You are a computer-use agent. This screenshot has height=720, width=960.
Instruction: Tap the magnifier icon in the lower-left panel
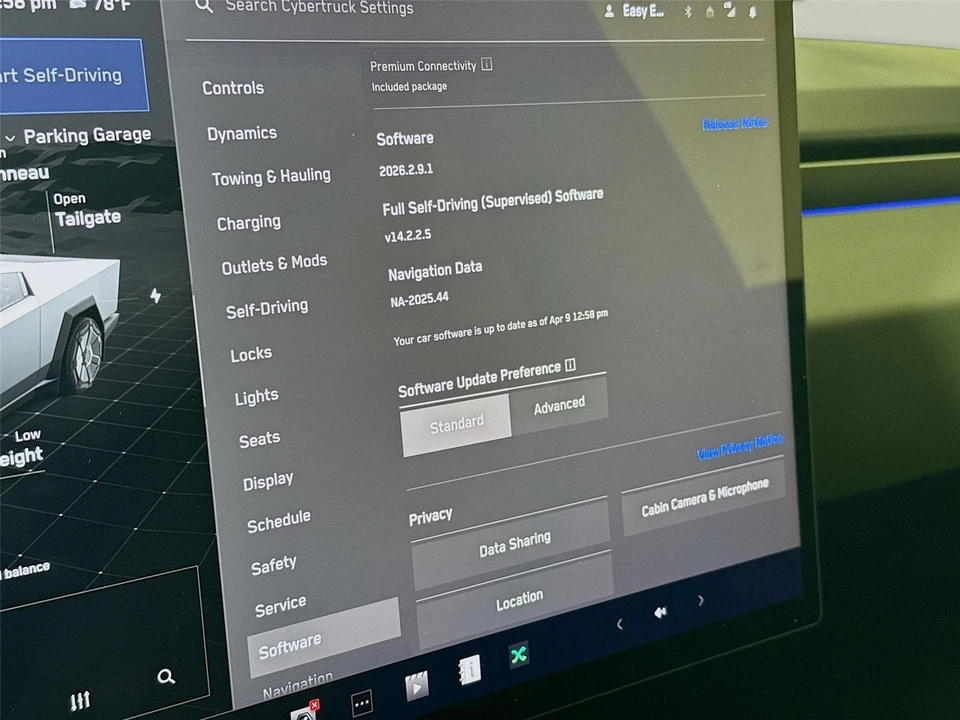(x=166, y=677)
